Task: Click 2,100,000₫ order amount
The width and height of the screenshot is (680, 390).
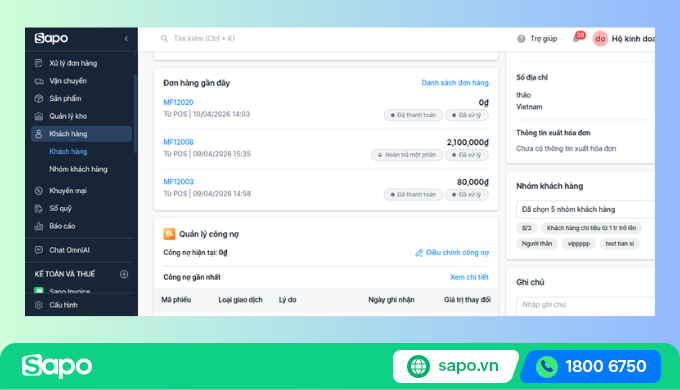Action: [468, 142]
